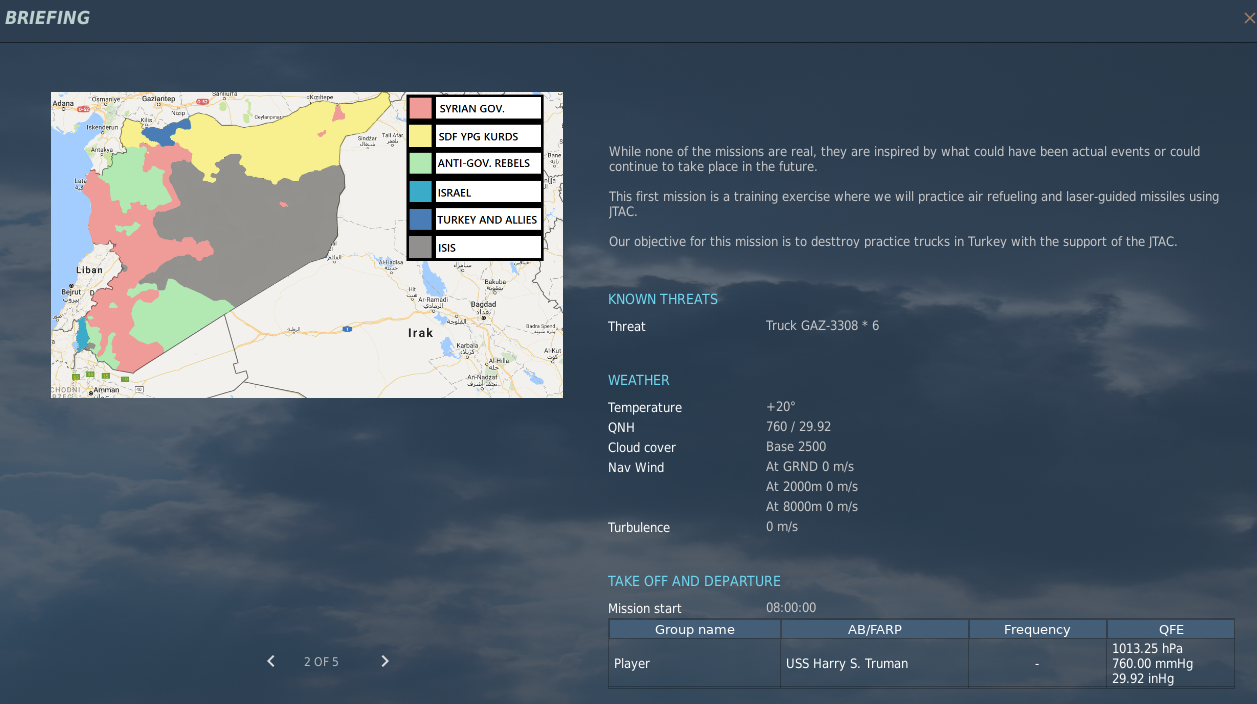Go to the next briefing page
Image resolution: width=1257 pixels, height=704 pixels.
click(x=385, y=661)
